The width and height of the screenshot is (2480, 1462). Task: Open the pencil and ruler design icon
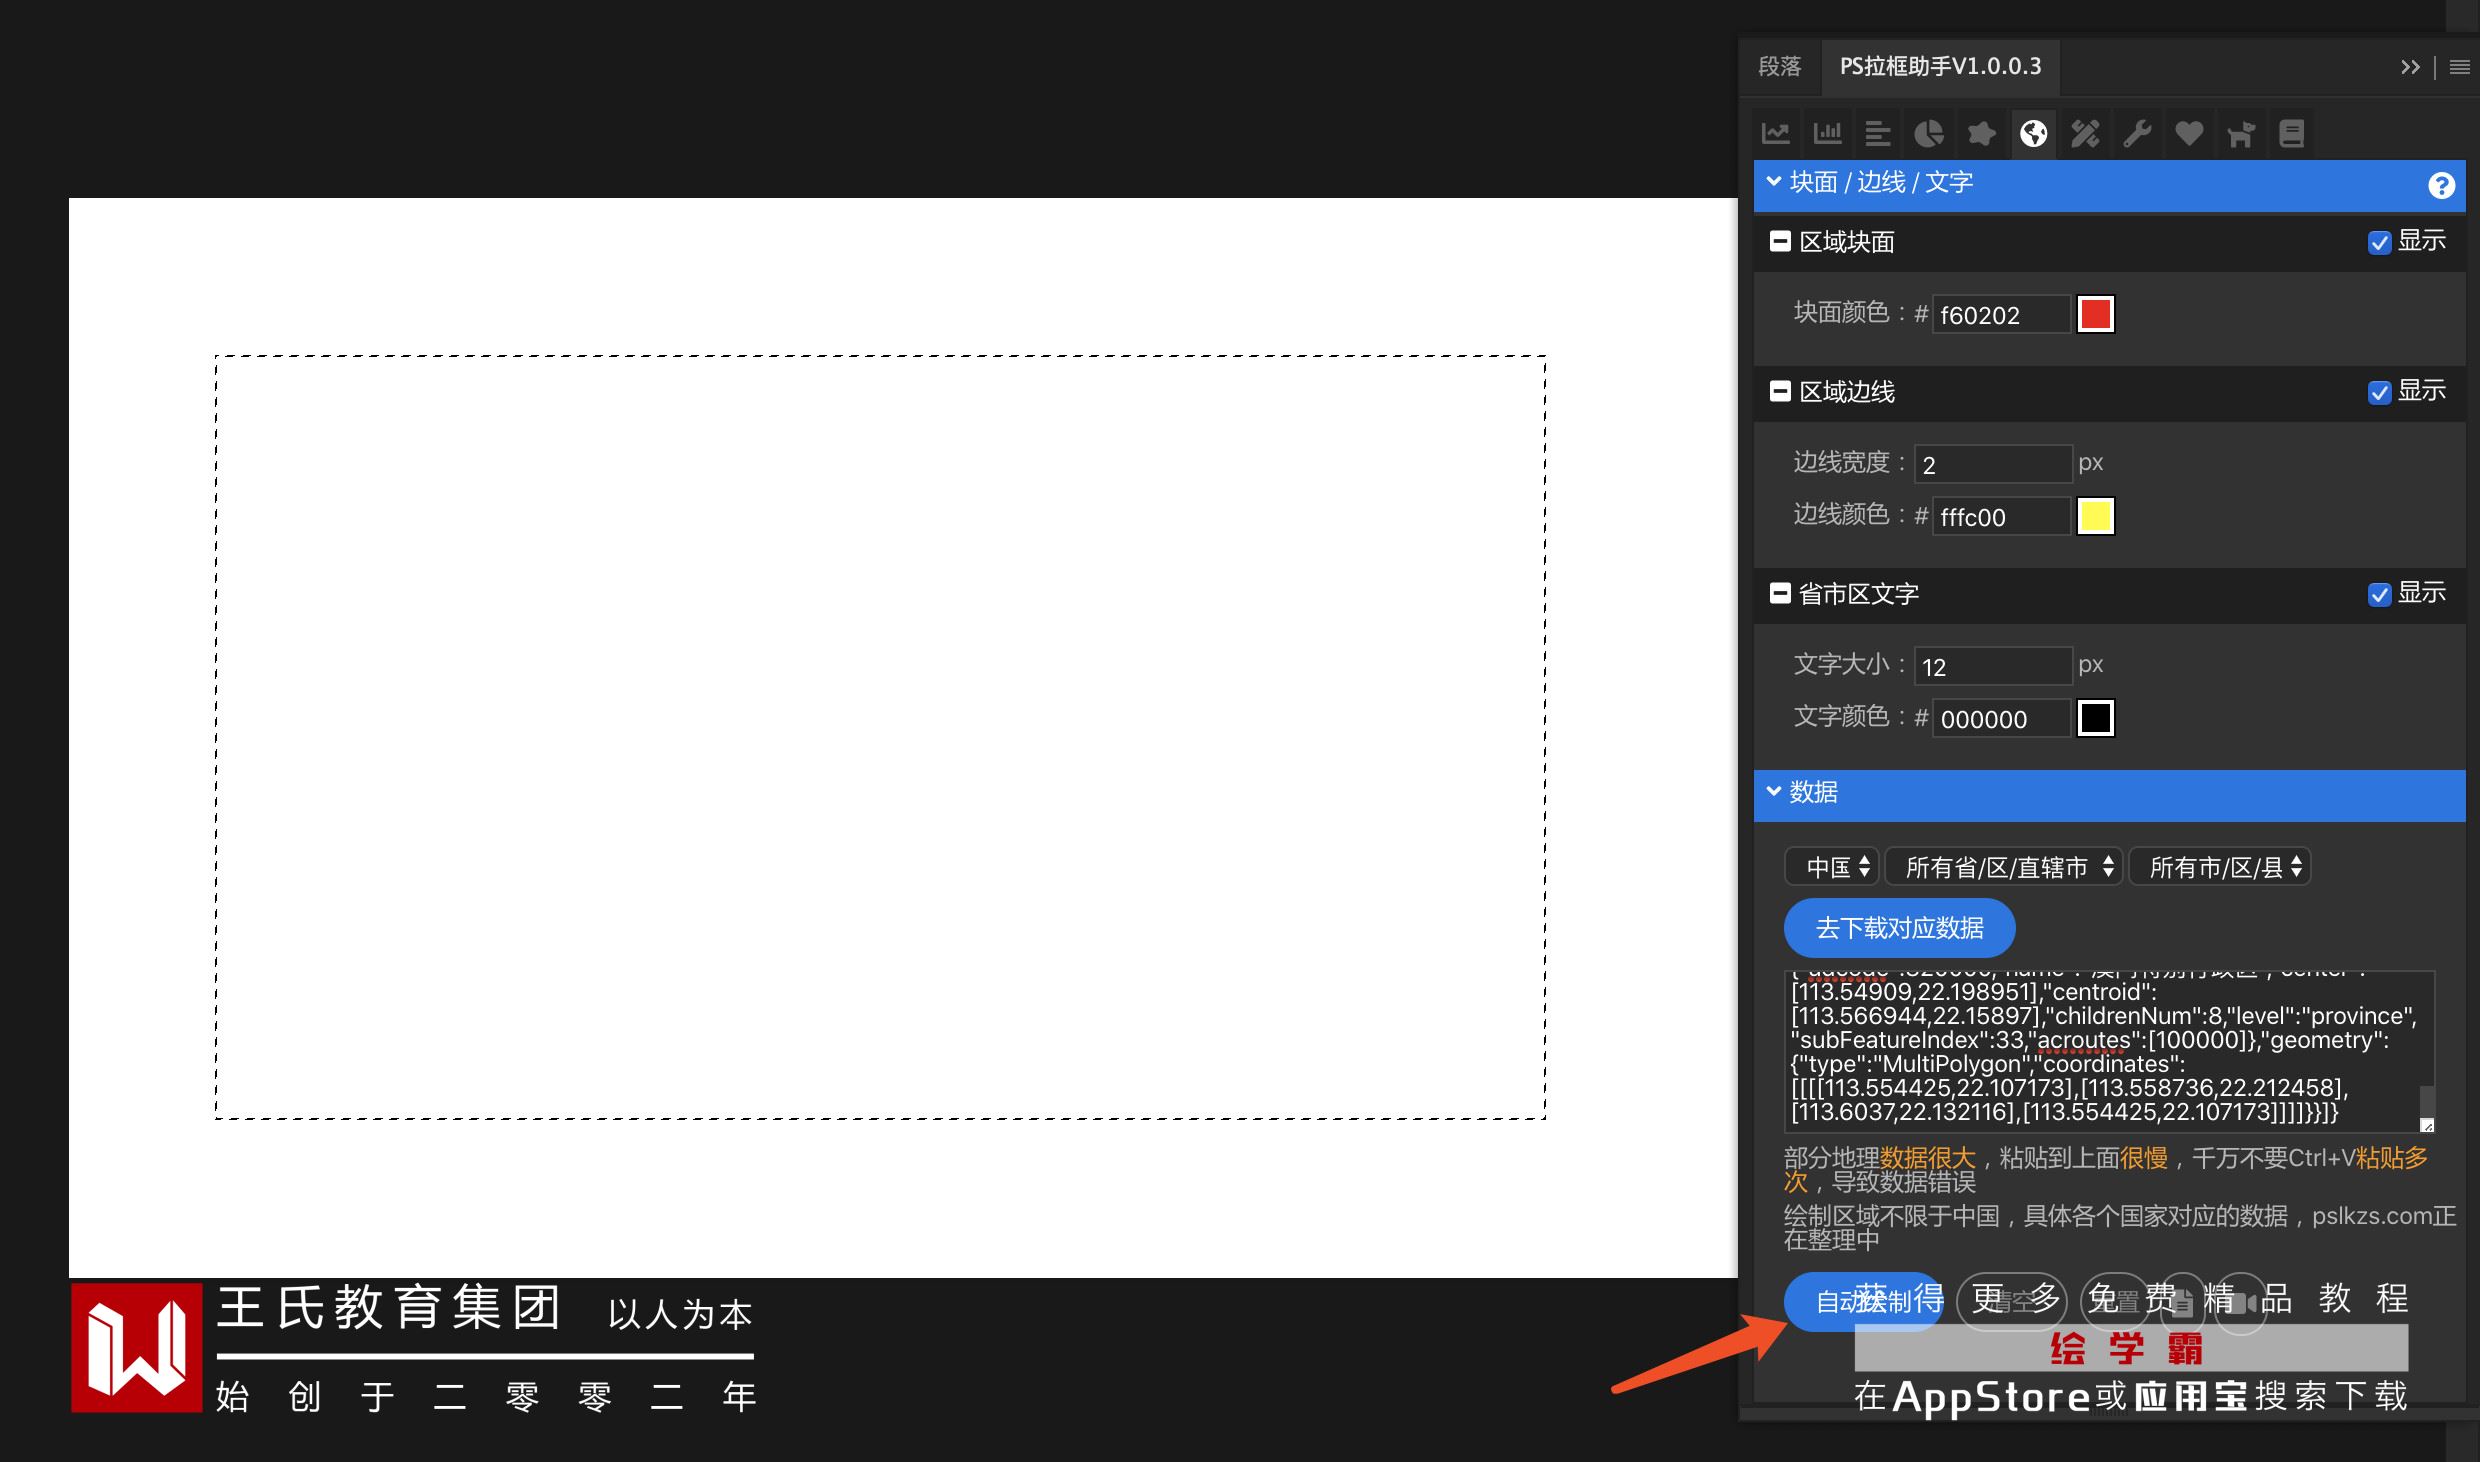[2085, 133]
